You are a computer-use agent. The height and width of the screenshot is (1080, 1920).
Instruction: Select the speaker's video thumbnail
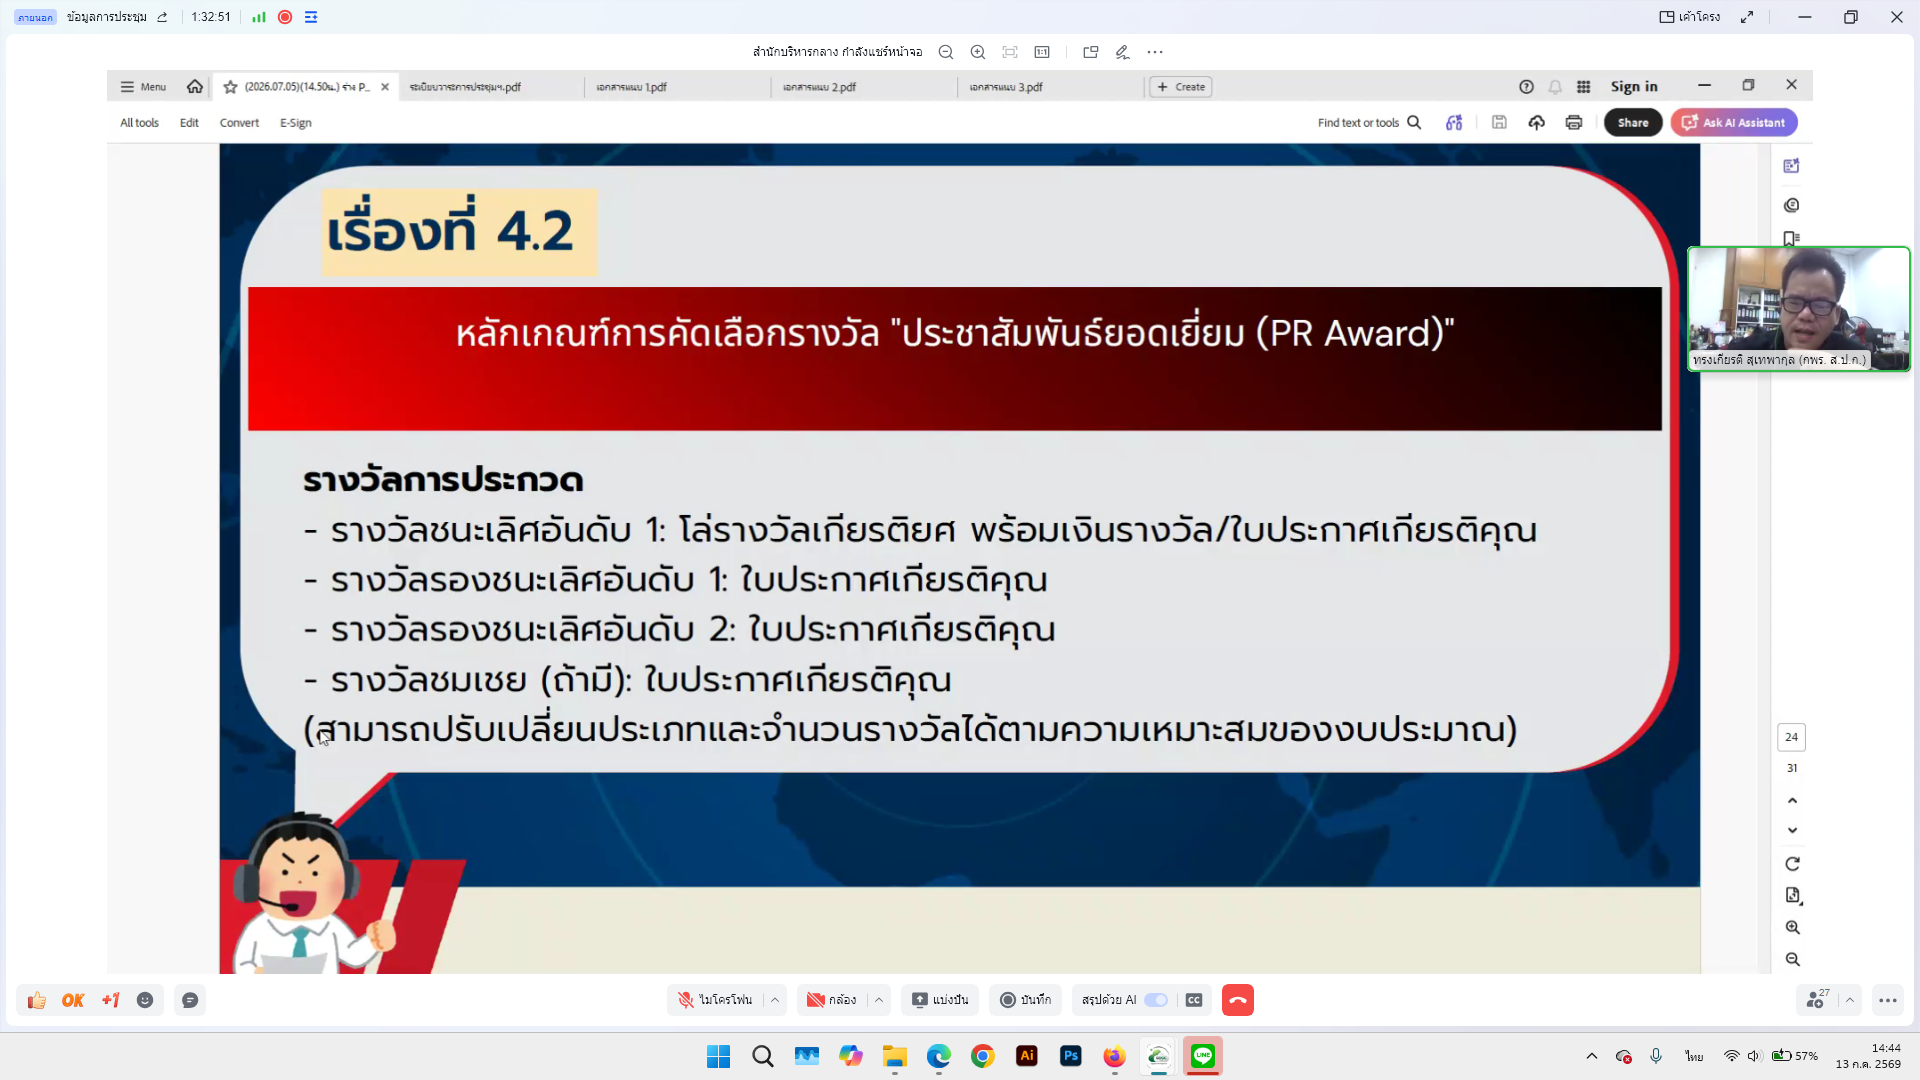pos(1799,309)
